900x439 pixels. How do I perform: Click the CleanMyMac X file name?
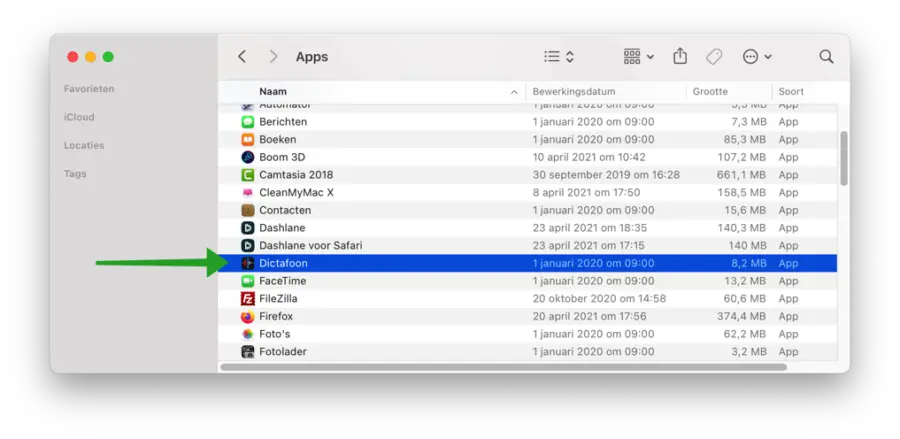point(296,193)
